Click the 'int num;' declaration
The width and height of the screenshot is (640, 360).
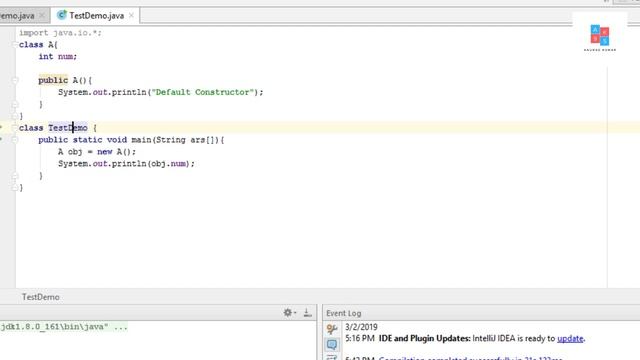pos(58,56)
